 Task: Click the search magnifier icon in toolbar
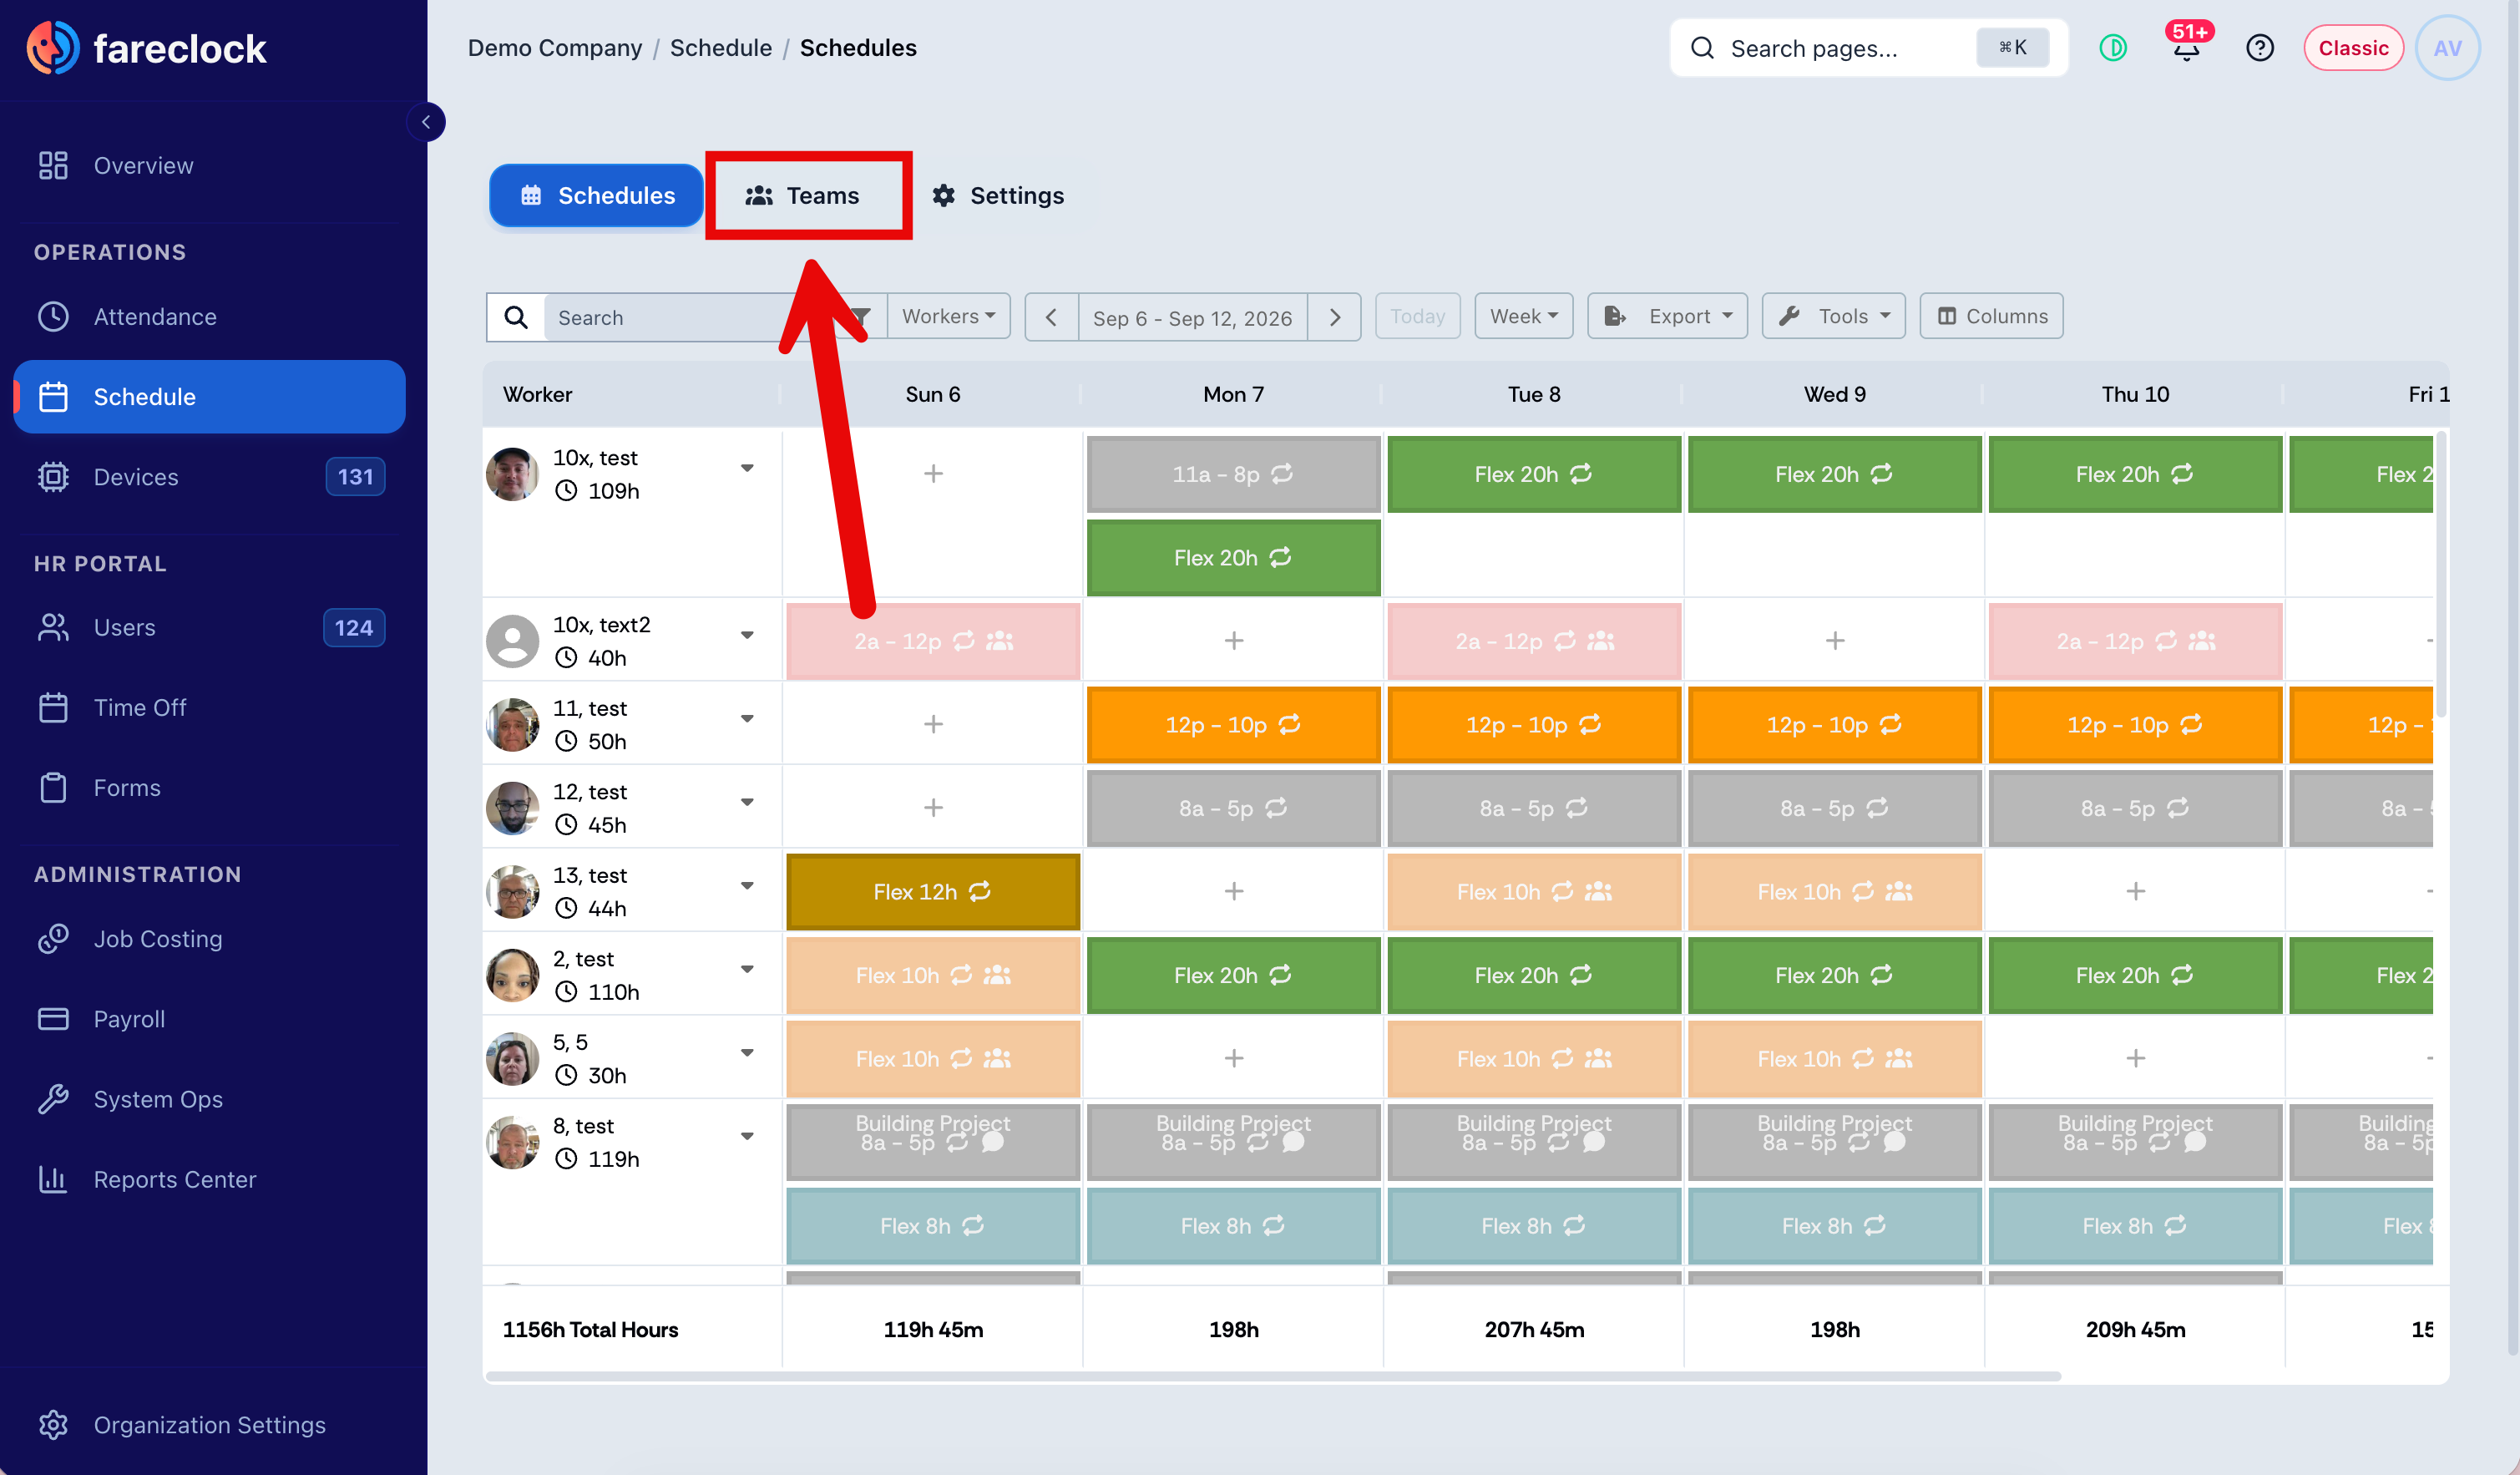516,317
